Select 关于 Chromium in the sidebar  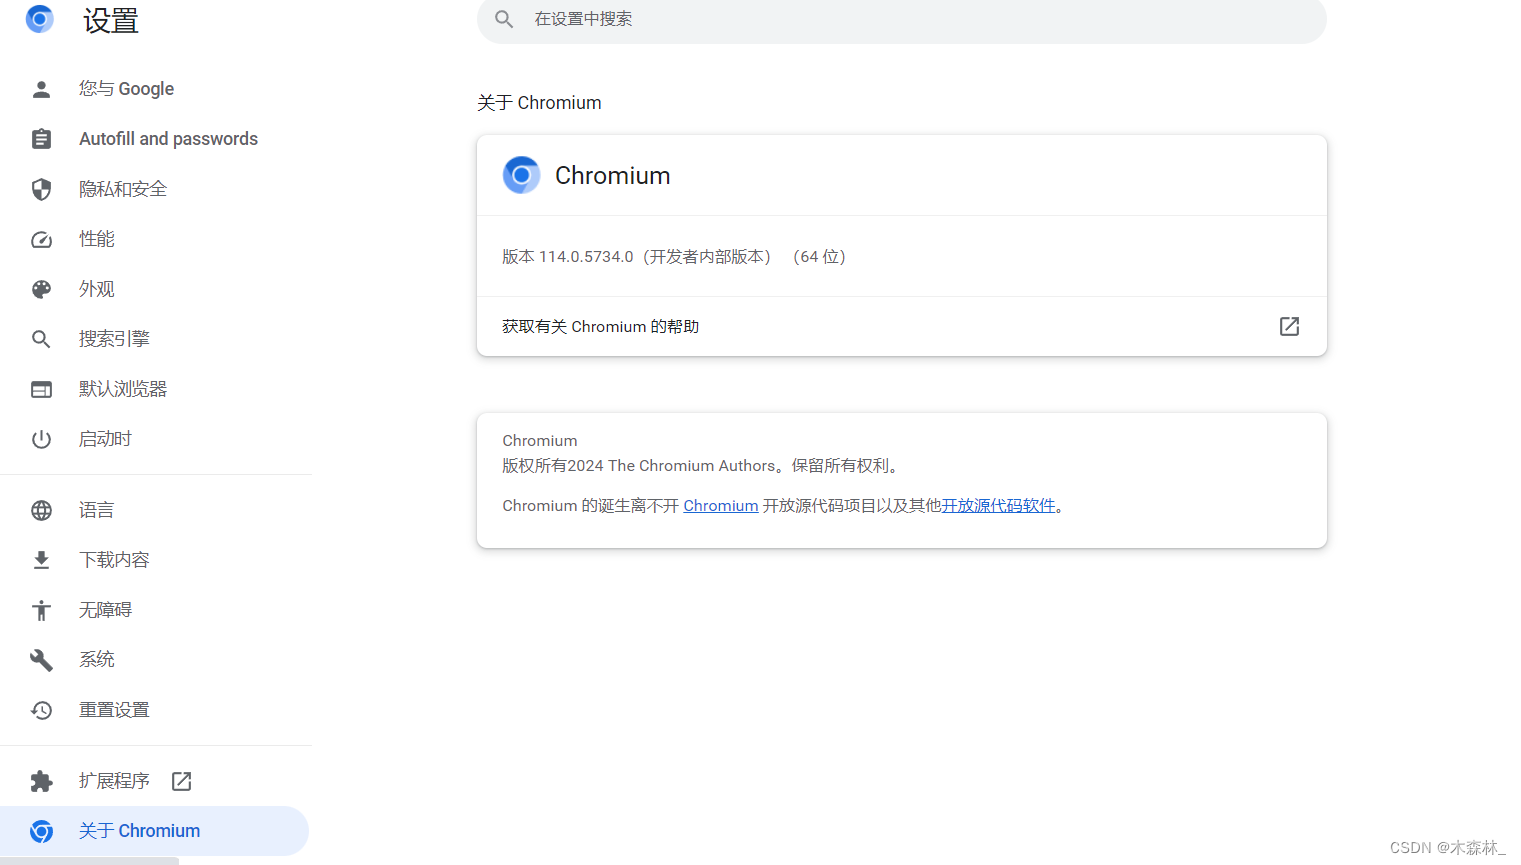pos(154,831)
